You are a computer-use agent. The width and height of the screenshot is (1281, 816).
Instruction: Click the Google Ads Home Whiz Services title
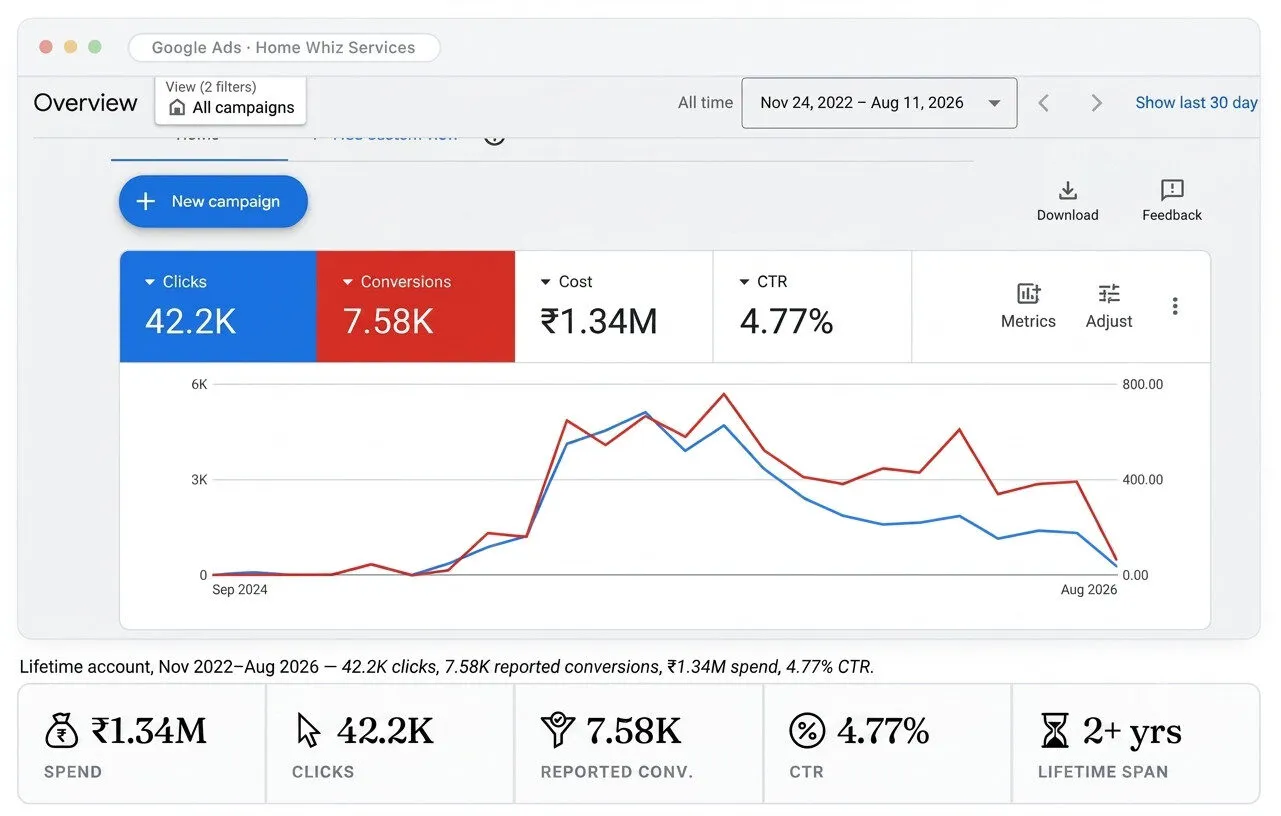coord(283,47)
